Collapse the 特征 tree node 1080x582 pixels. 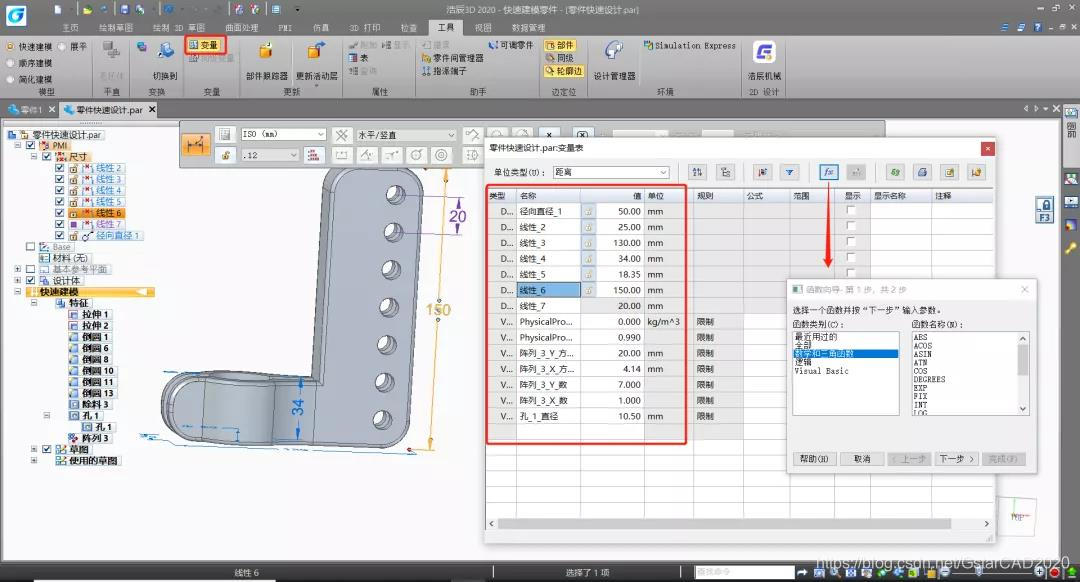pyautogui.click(x=33, y=303)
